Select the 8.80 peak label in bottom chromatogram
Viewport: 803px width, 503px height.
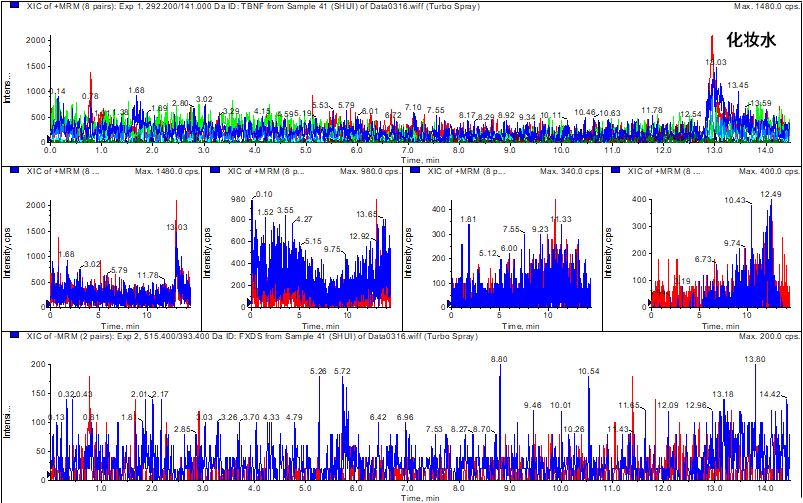pyautogui.click(x=499, y=359)
